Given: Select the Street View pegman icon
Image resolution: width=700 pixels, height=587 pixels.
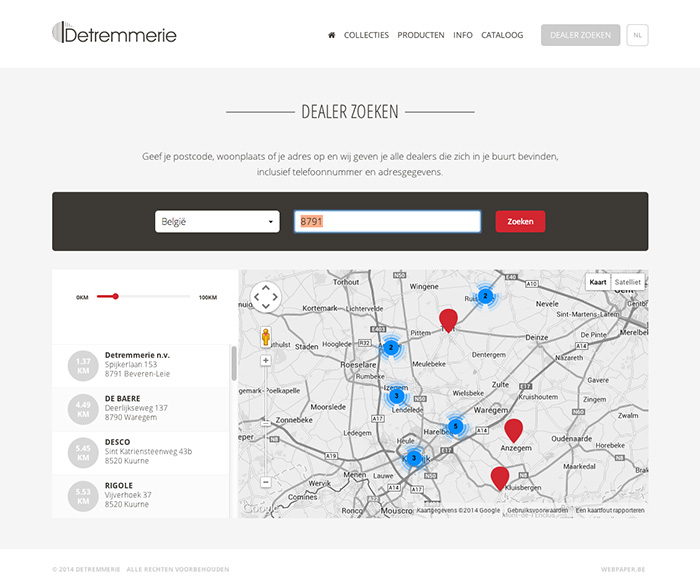Looking at the screenshot, I should pyautogui.click(x=266, y=337).
